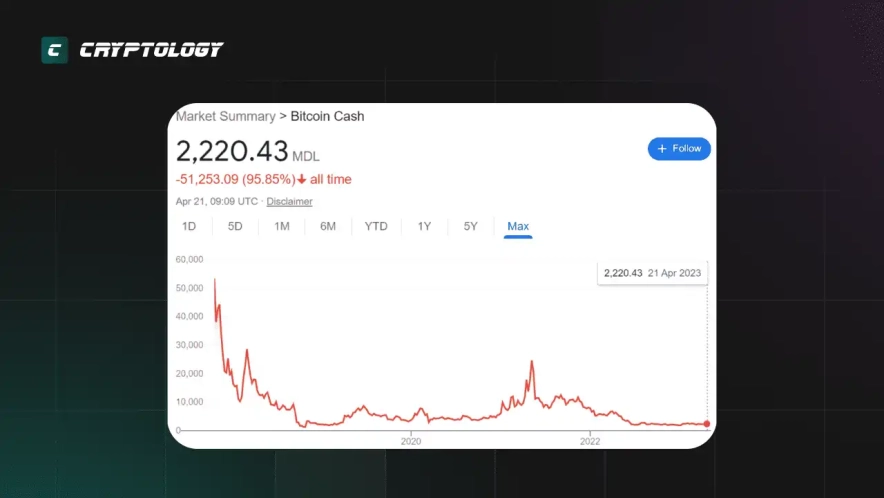The image size is (884, 498).
Task: Show the 1M time range
Action: pyautogui.click(x=282, y=226)
